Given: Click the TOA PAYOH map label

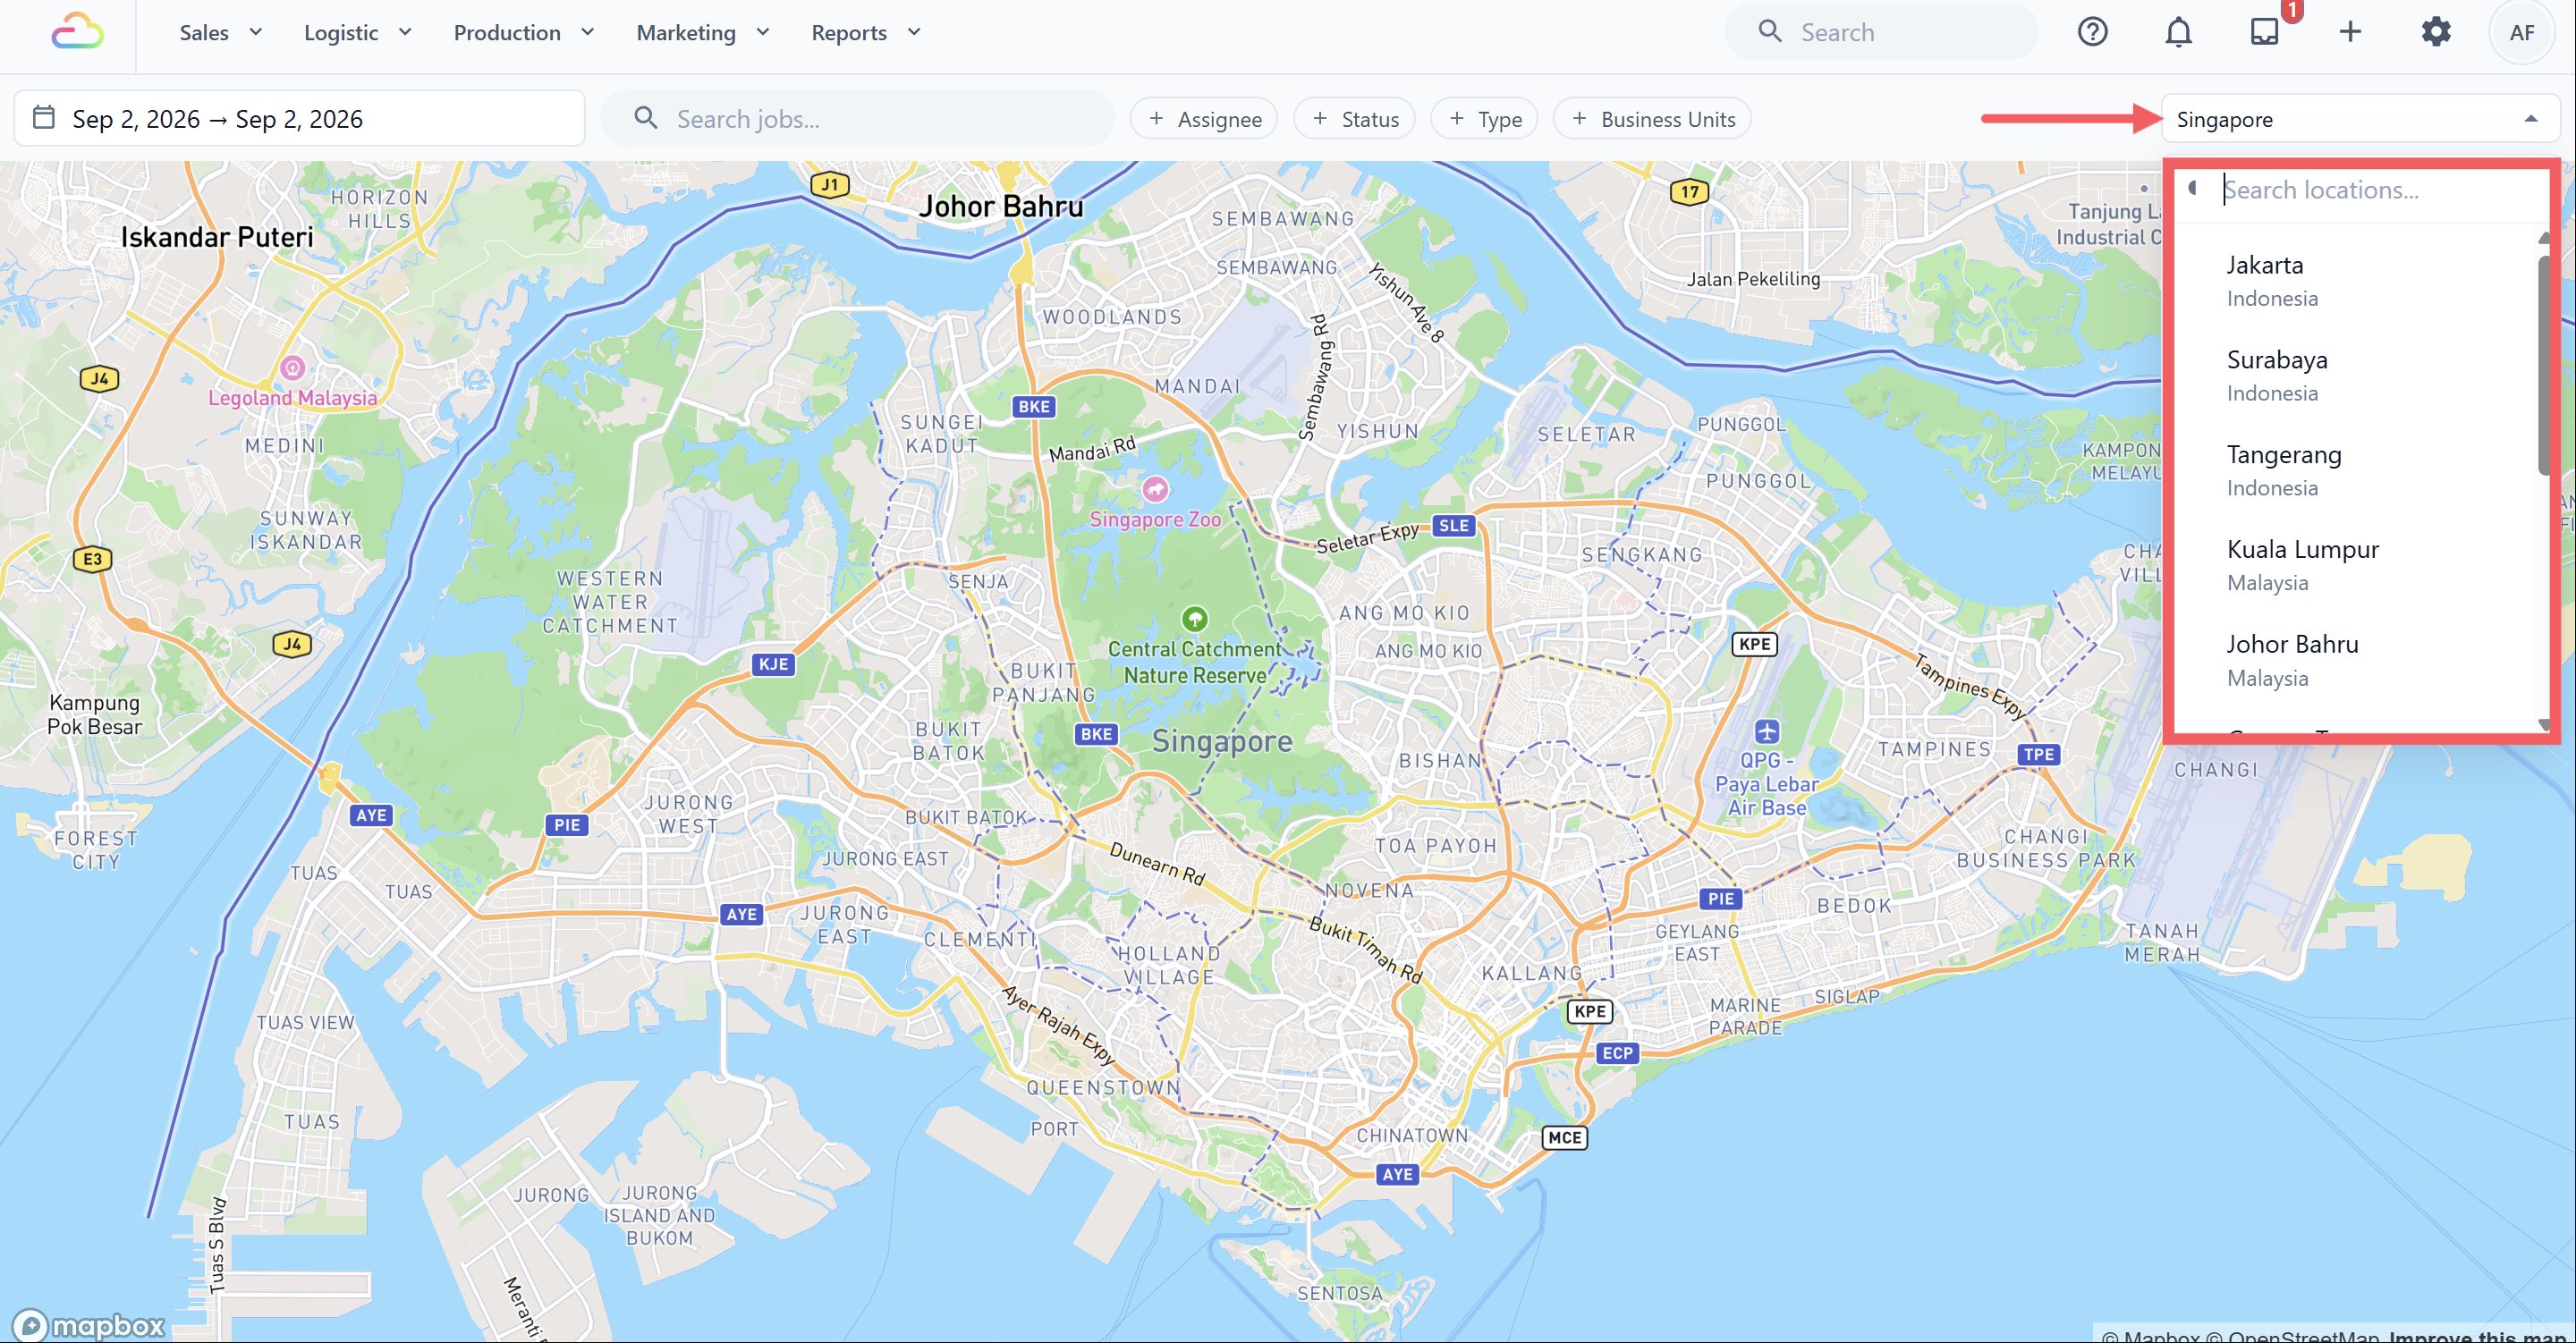Looking at the screenshot, I should point(1436,846).
